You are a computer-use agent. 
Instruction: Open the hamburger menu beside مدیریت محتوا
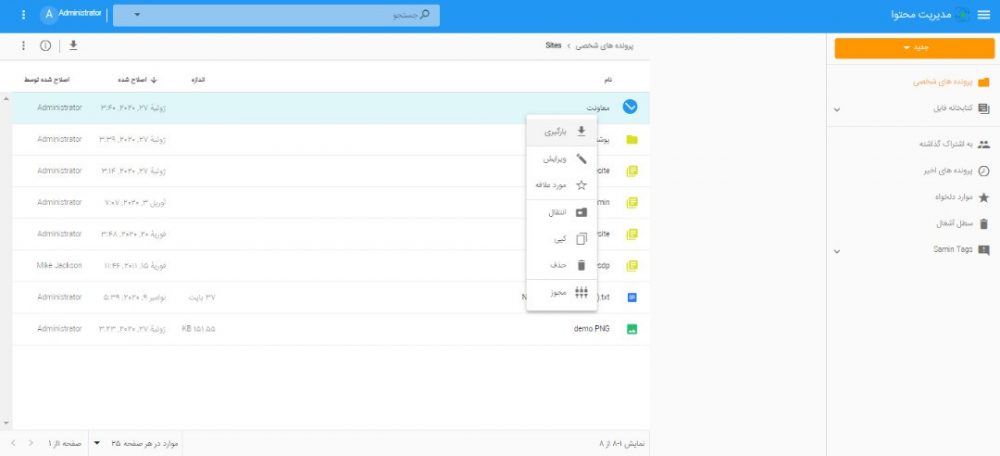click(x=983, y=15)
